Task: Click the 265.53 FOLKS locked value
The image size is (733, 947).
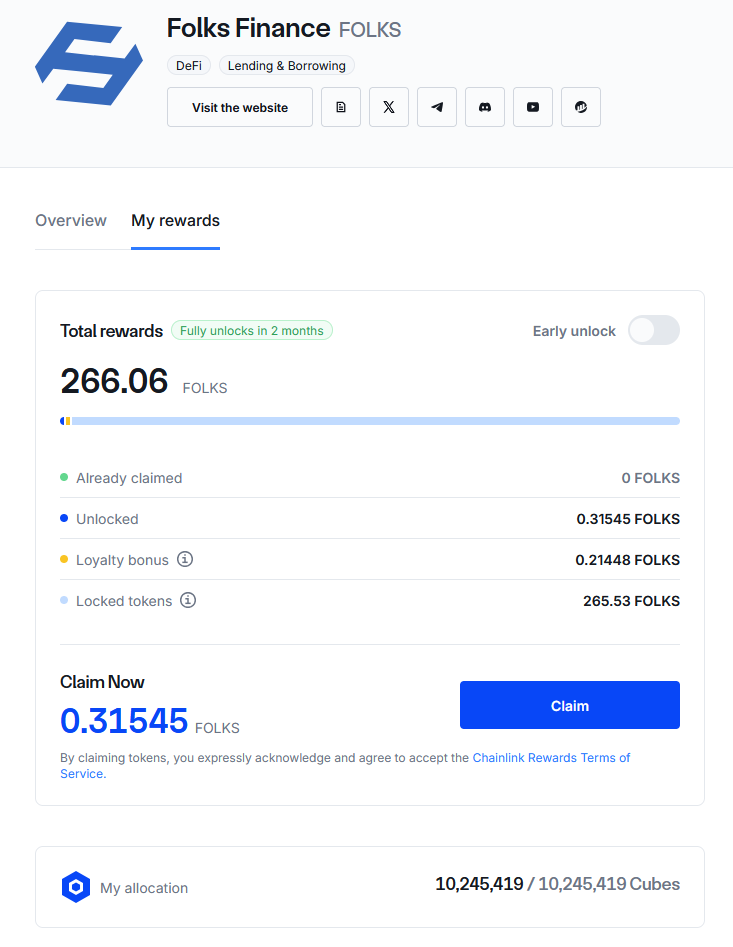Action: pyautogui.click(x=632, y=601)
